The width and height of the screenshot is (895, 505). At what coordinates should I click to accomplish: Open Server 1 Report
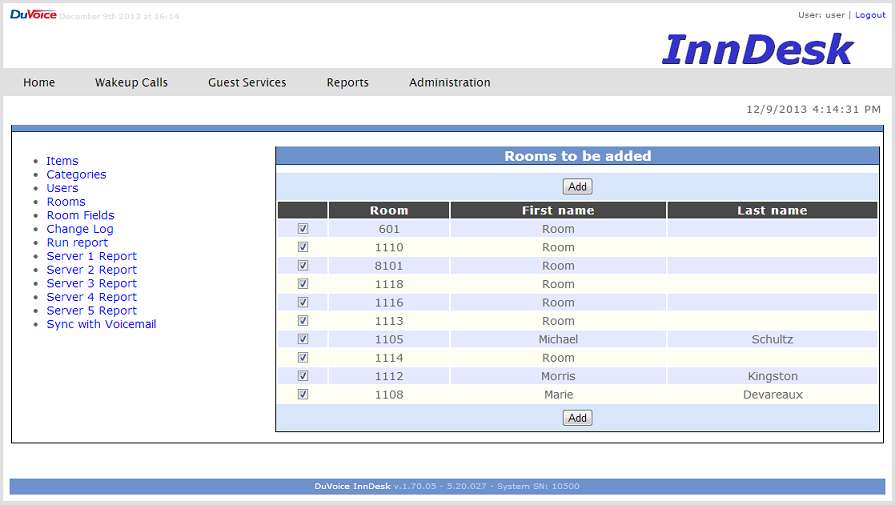(x=92, y=256)
